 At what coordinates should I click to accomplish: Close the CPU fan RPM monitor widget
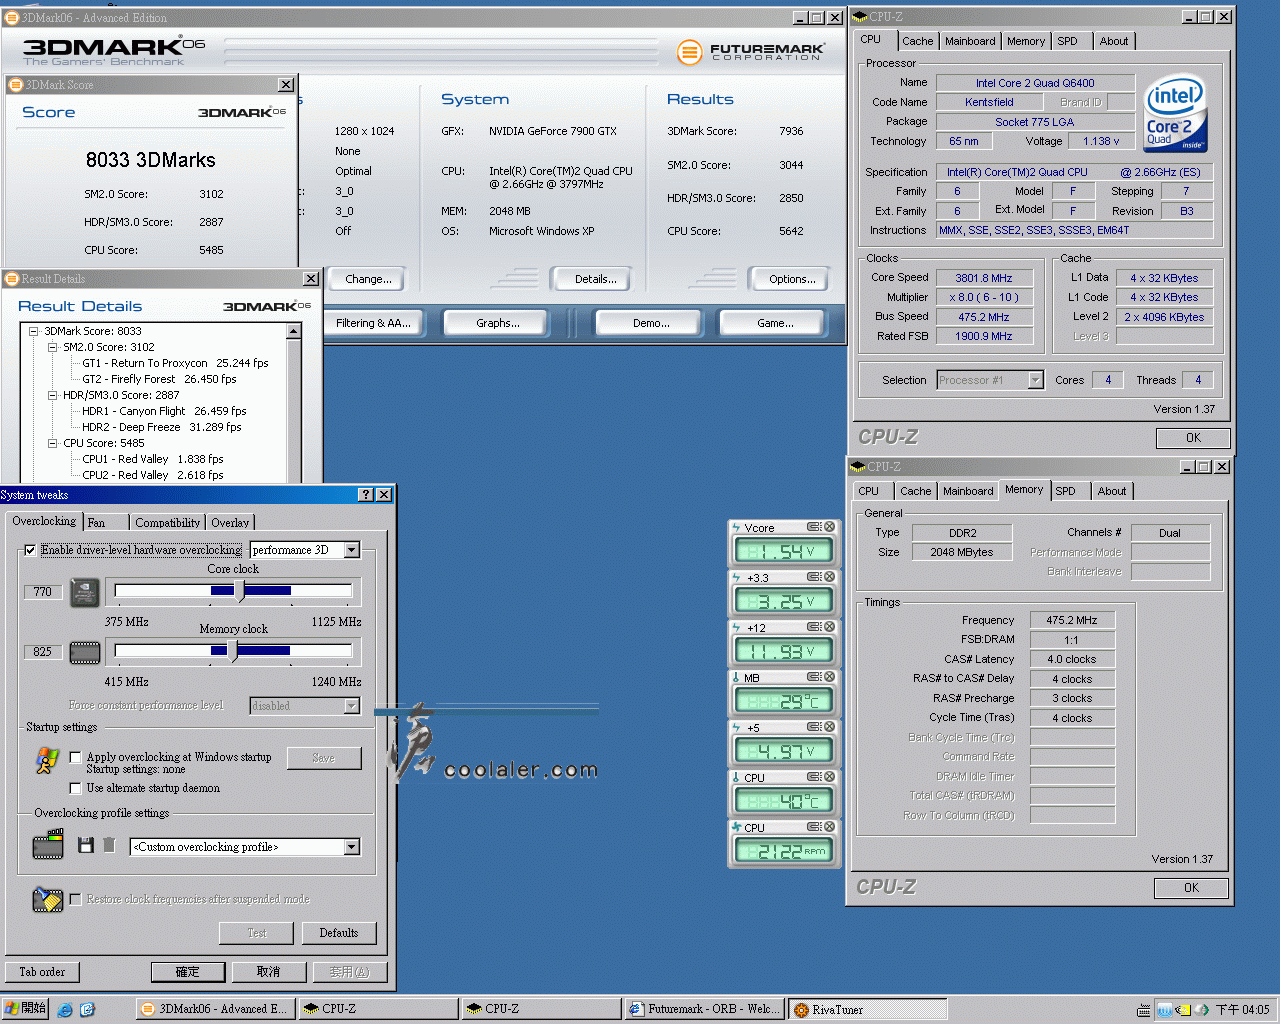click(829, 827)
